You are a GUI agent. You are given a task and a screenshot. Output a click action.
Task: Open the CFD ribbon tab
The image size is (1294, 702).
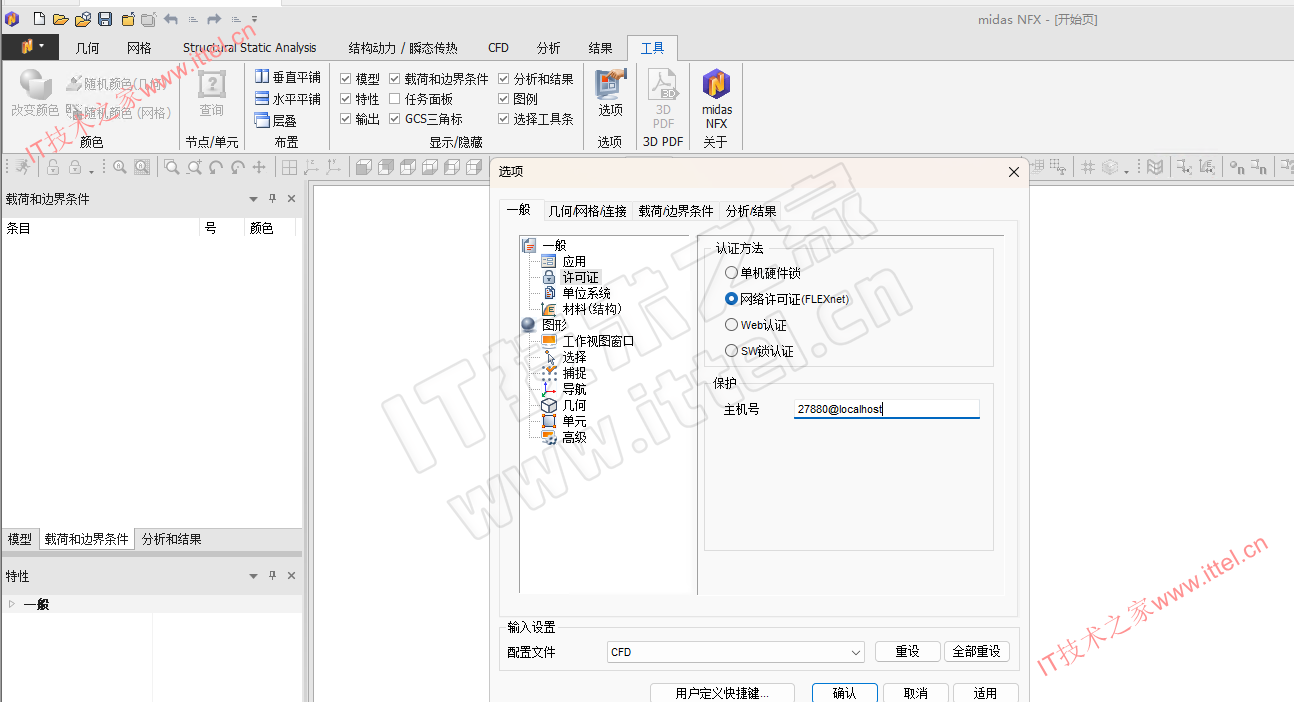tap(498, 48)
